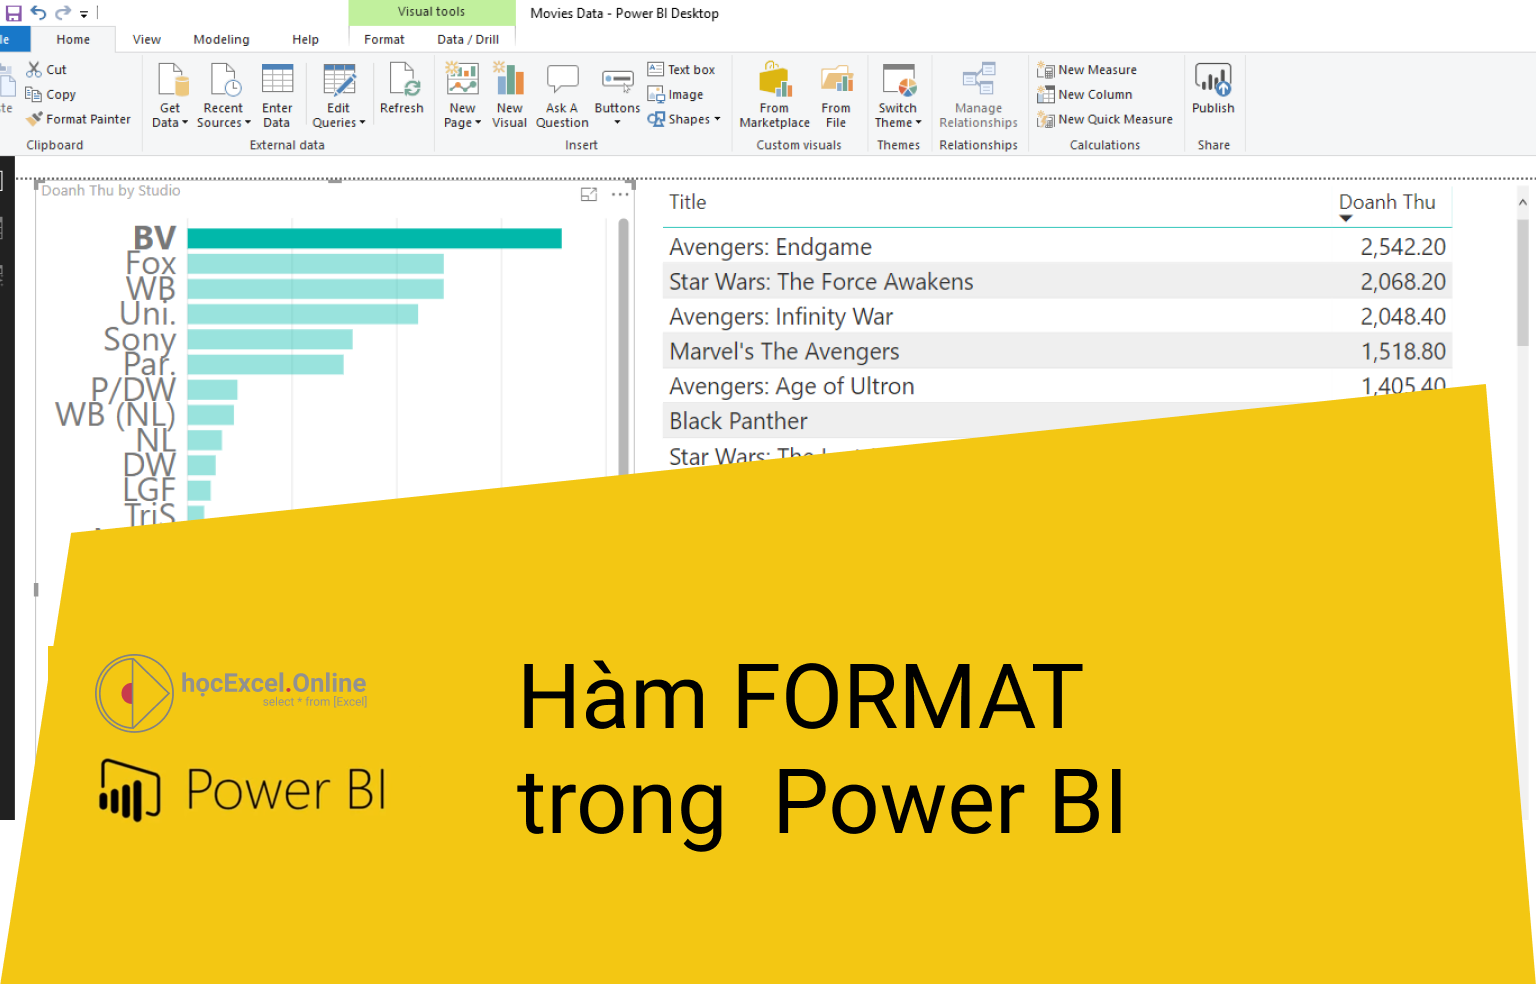Click the Avengers: Age of Ultron row
Image resolution: width=1536 pixels, height=984 pixels.
point(1057,387)
